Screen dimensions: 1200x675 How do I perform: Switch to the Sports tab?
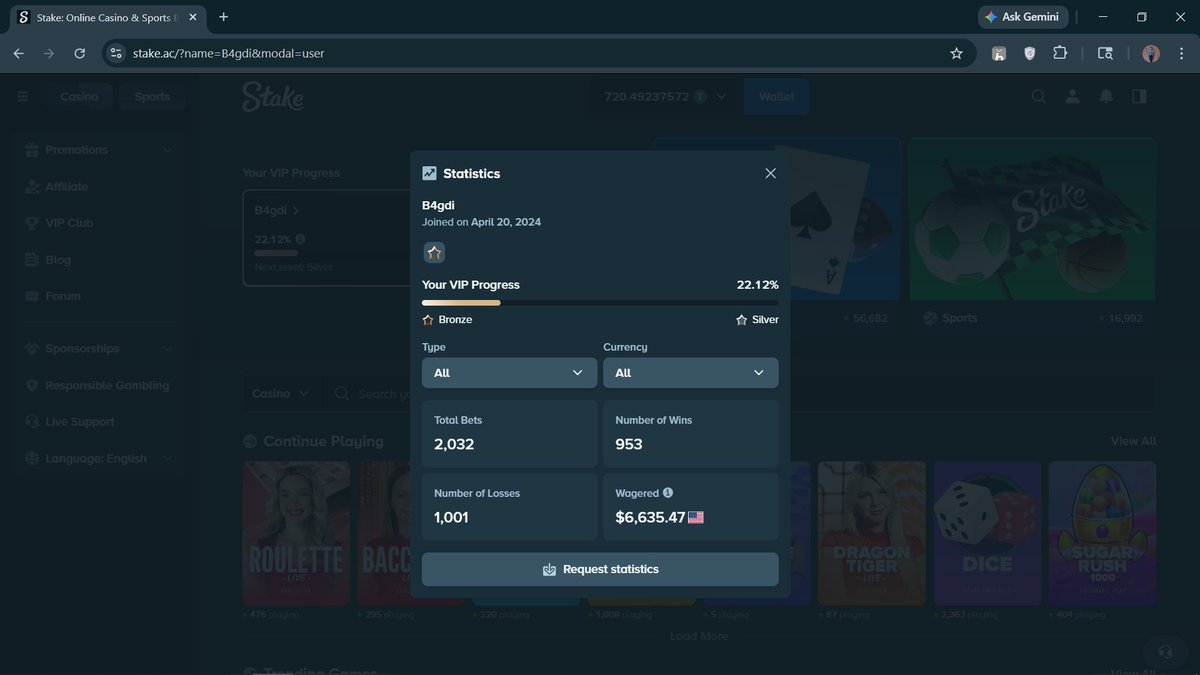(x=152, y=97)
